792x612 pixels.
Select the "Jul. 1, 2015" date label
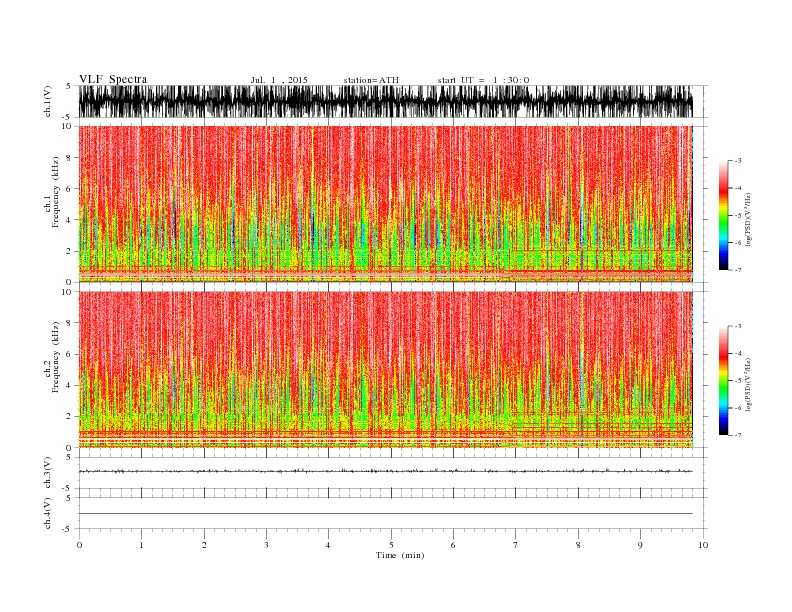pos(279,80)
